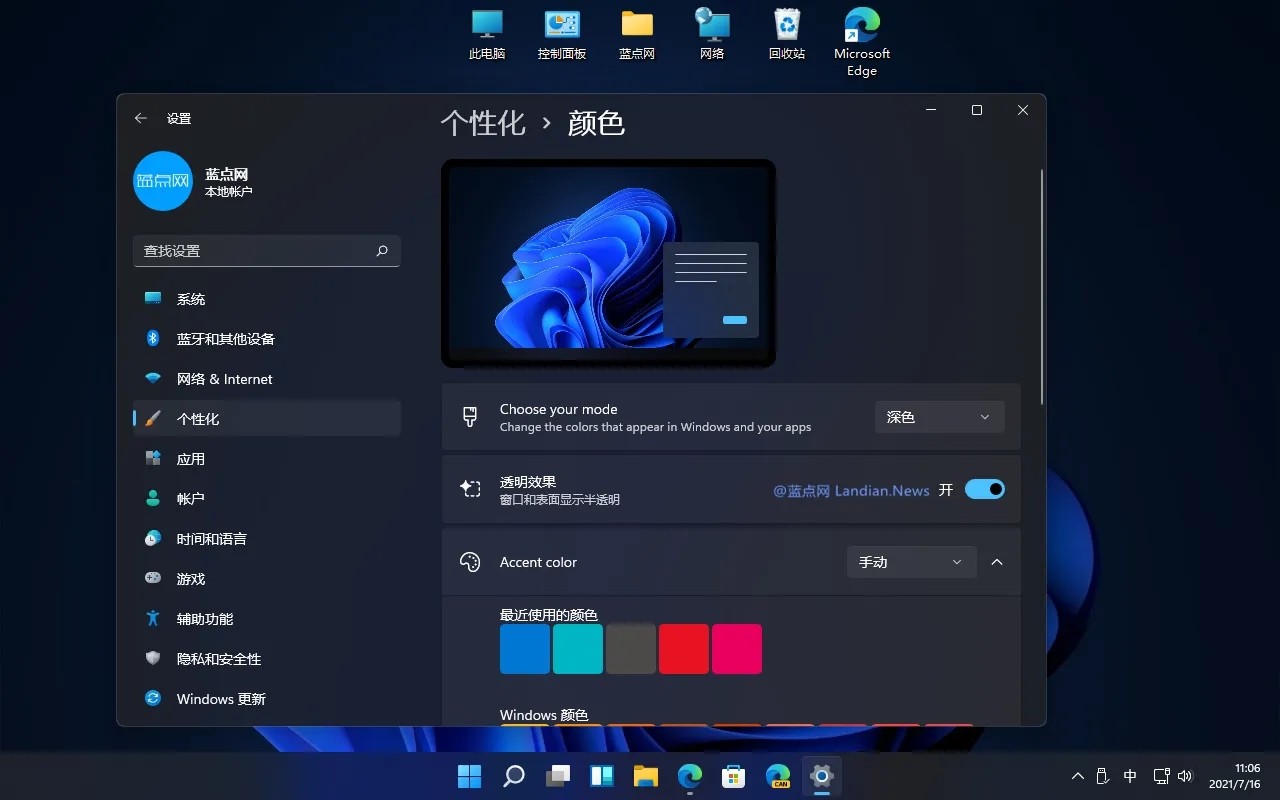Image resolution: width=1280 pixels, height=800 pixels.
Task: Open 应用 settings category
Action: coord(267,459)
